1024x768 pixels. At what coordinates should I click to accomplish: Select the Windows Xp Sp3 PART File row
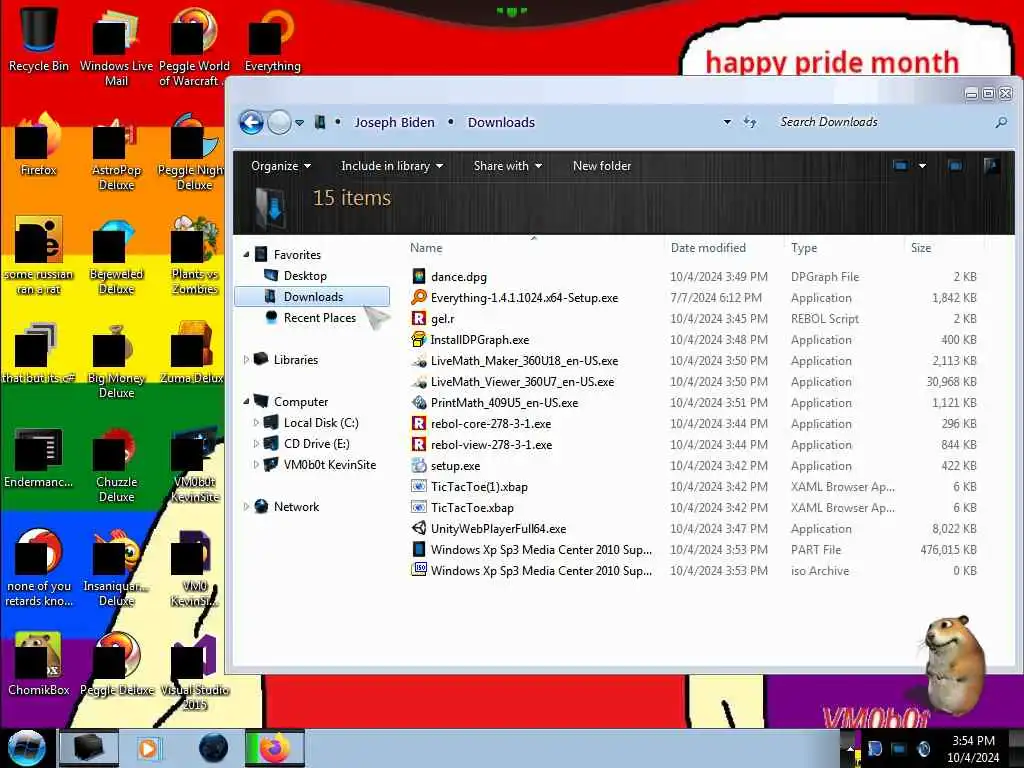pos(694,549)
